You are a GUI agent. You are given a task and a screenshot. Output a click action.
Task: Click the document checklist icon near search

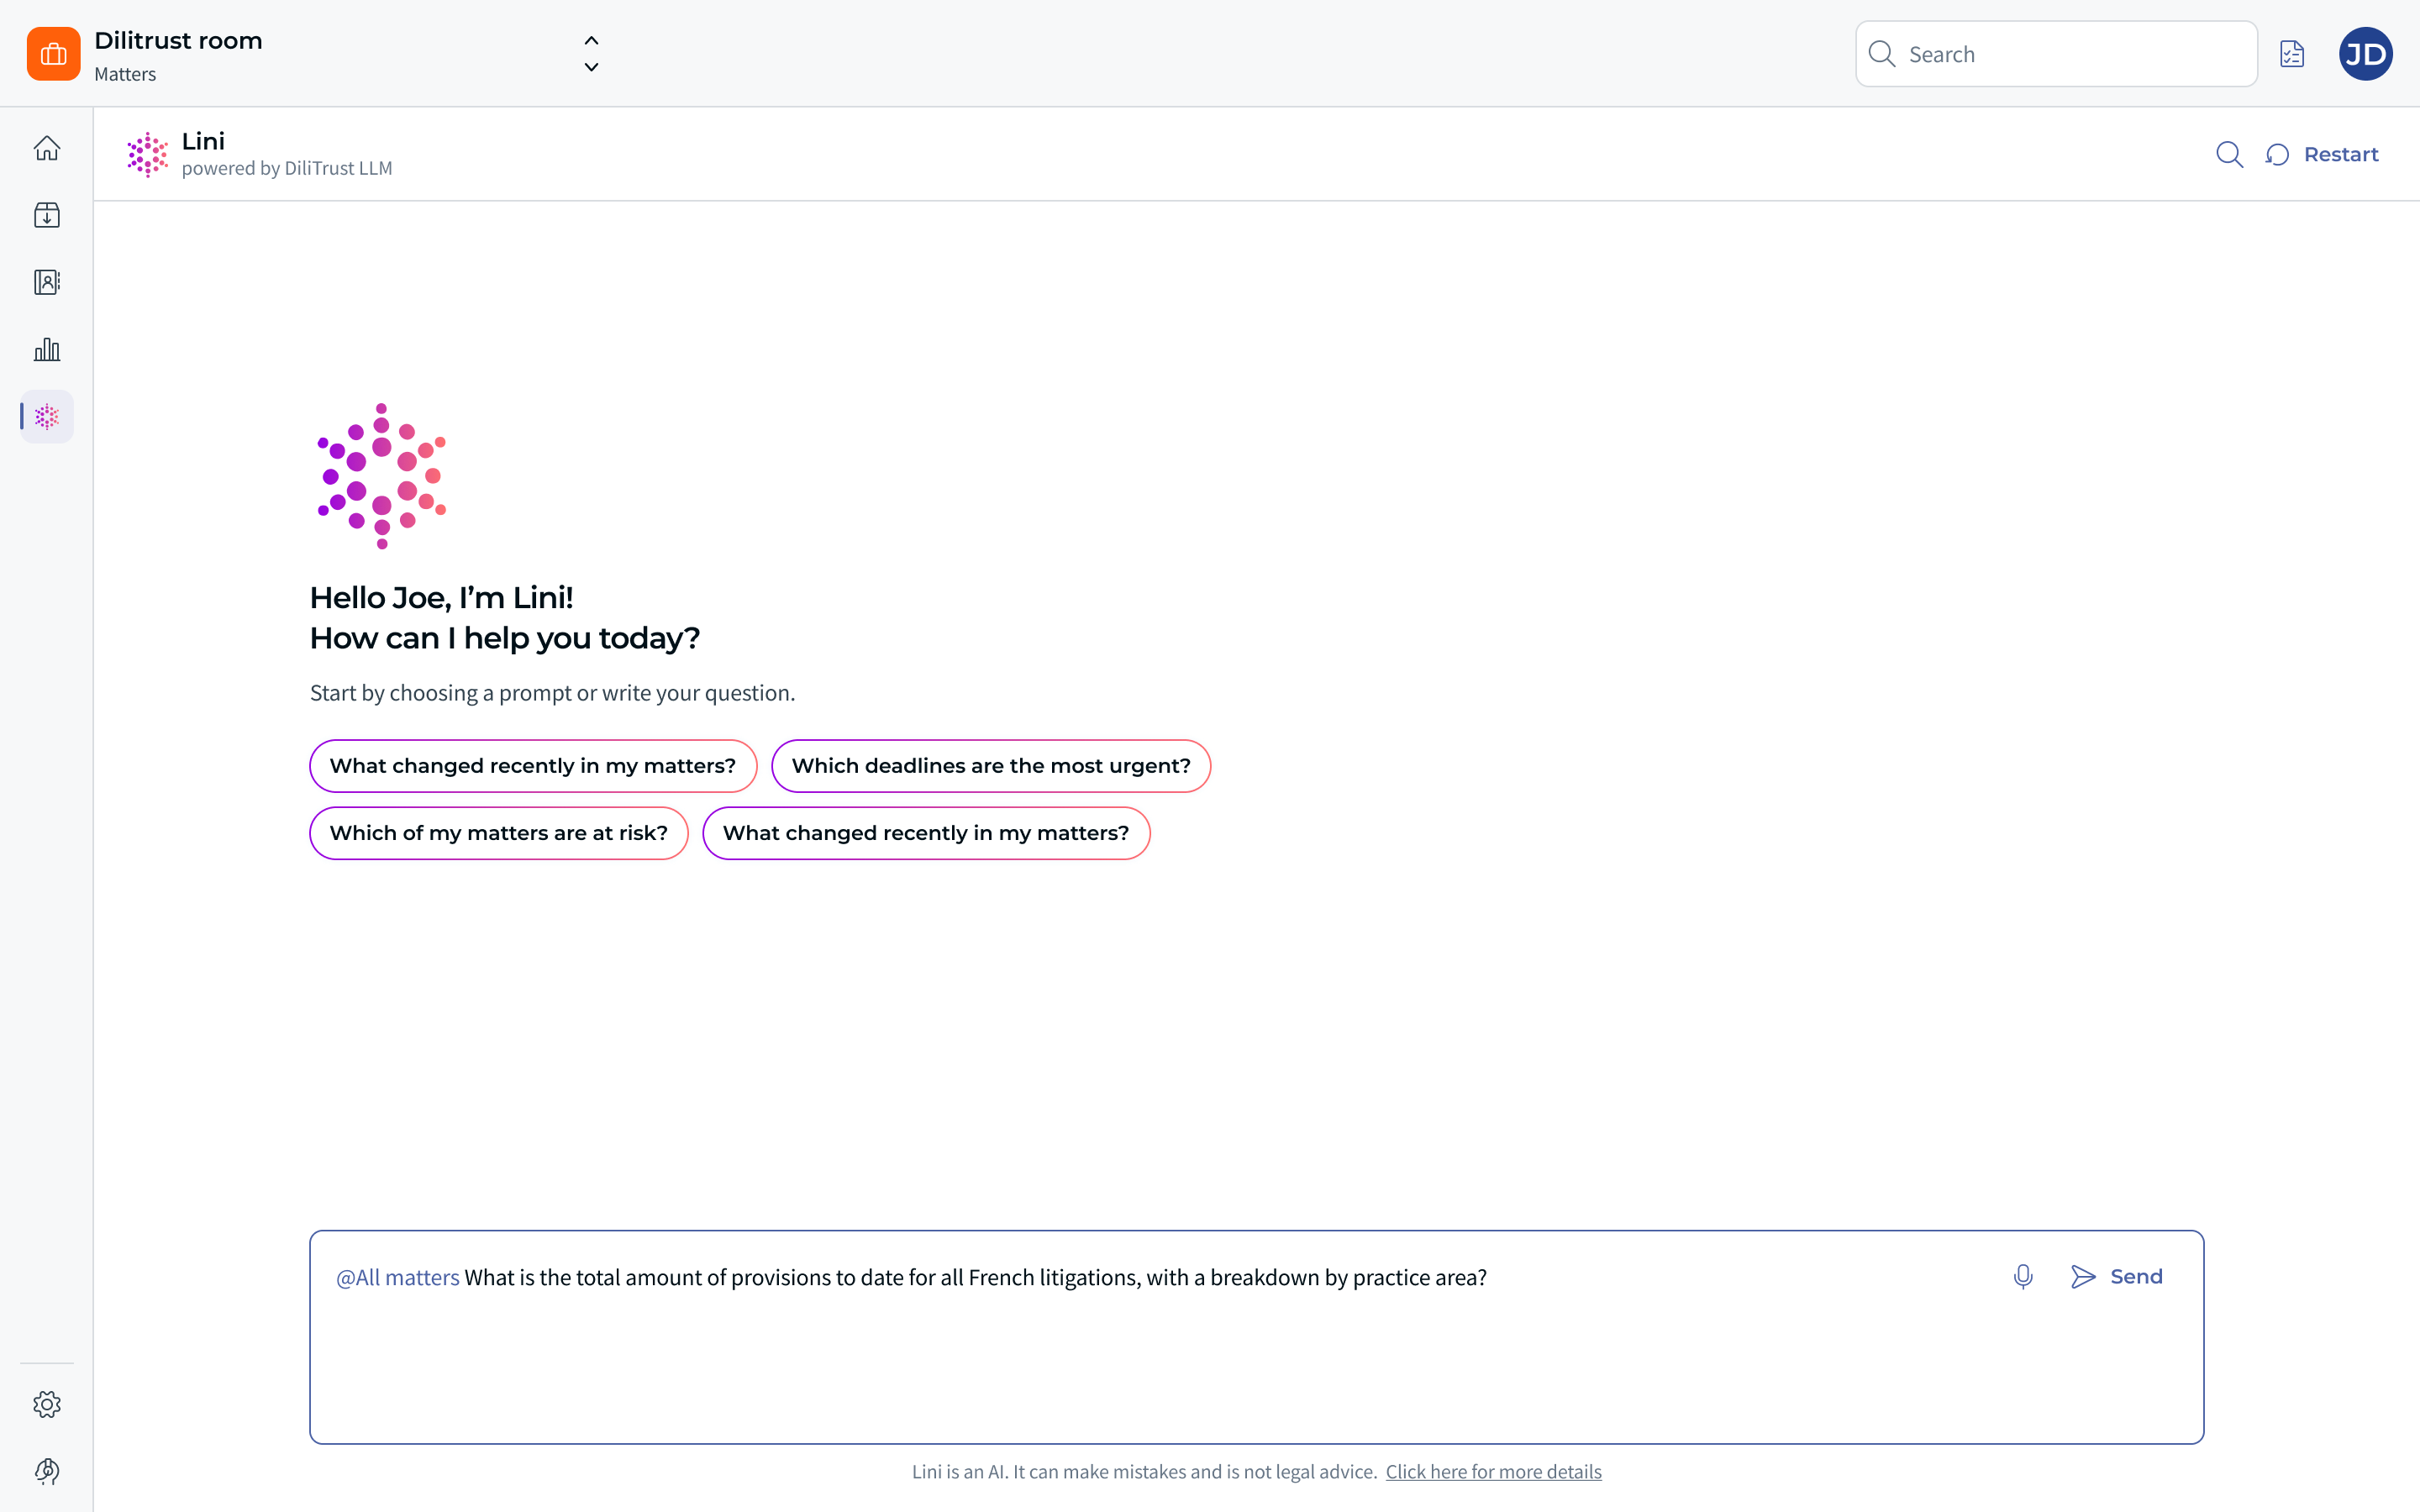pyautogui.click(x=2292, y=54)
